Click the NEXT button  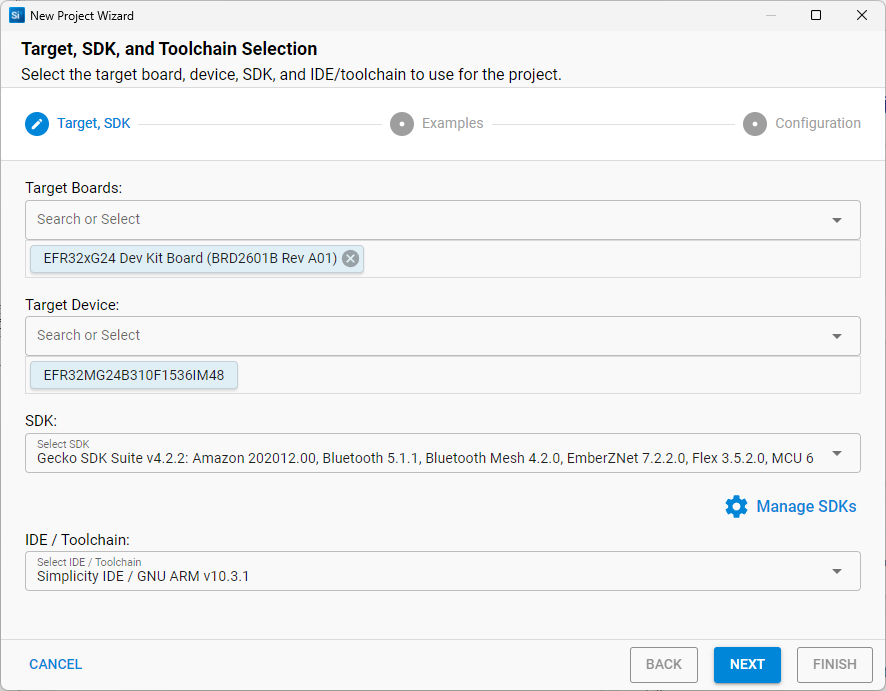coord(747,664)
